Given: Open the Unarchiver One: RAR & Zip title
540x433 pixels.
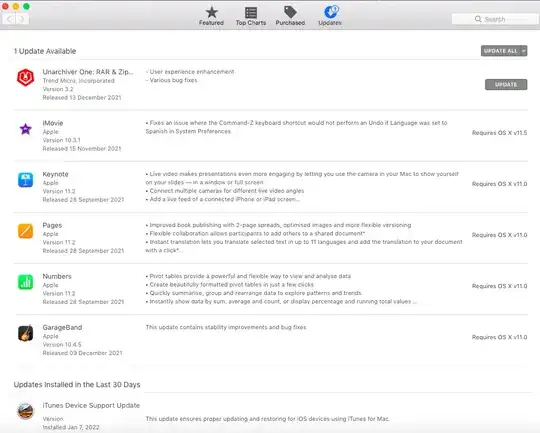Looking at the screenshot, I should point(88,72).
